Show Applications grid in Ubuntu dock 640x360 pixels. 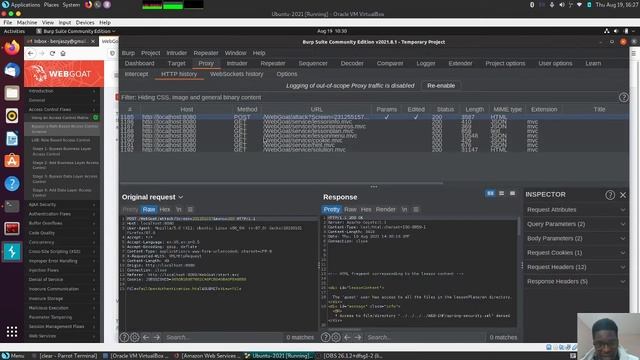12,331
